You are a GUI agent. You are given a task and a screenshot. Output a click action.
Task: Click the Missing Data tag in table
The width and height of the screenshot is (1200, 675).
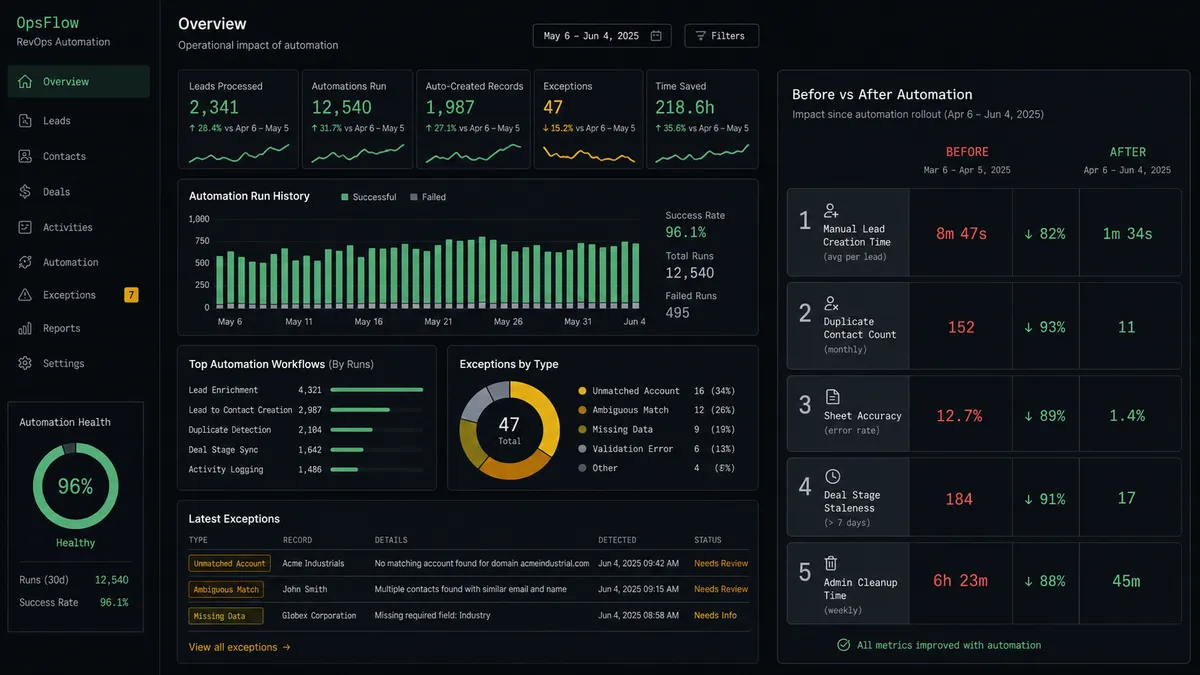point(226,615)
